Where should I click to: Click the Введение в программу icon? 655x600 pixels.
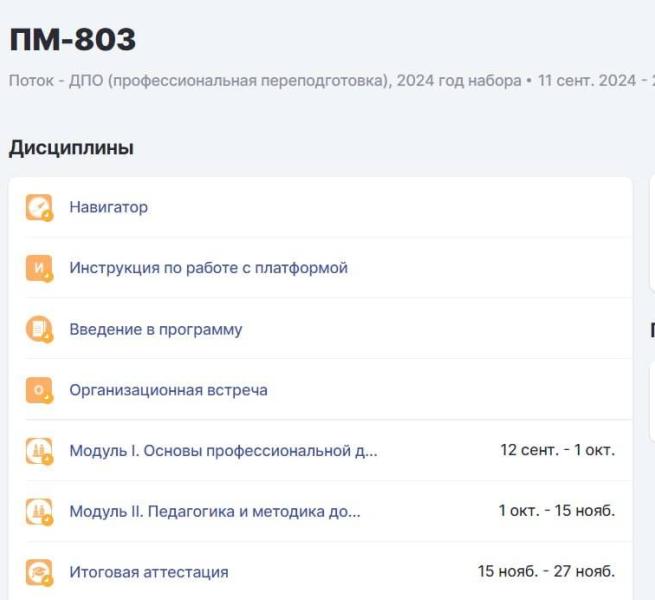pyautogui.click(x=38, y=329)
